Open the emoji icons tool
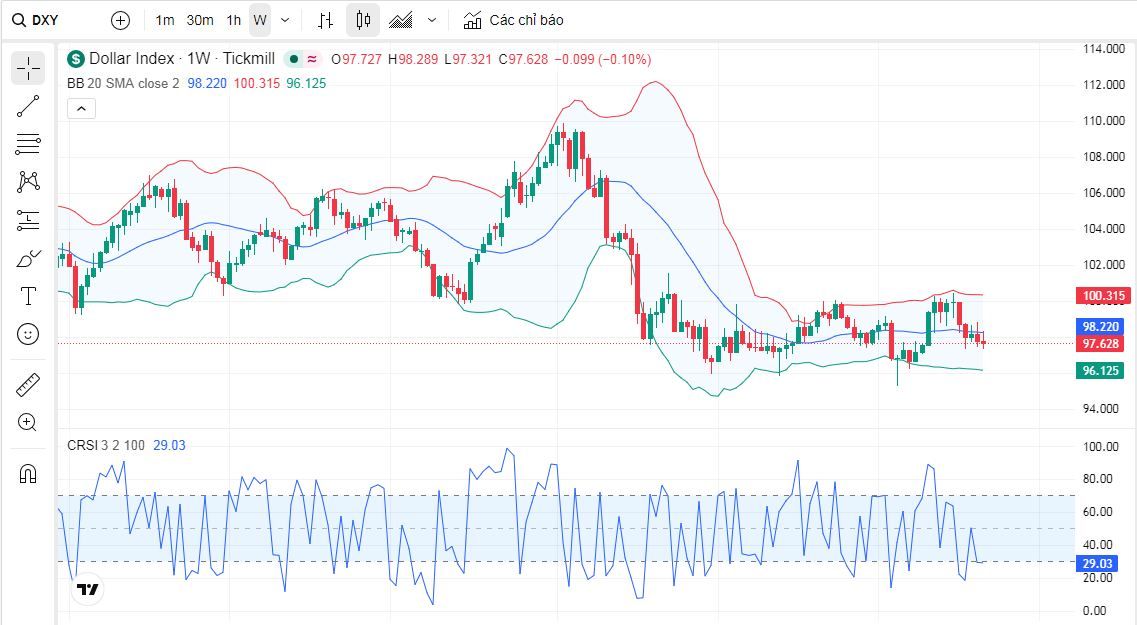The width and height of the screenshot is (1137, 625). click(28, 334)
